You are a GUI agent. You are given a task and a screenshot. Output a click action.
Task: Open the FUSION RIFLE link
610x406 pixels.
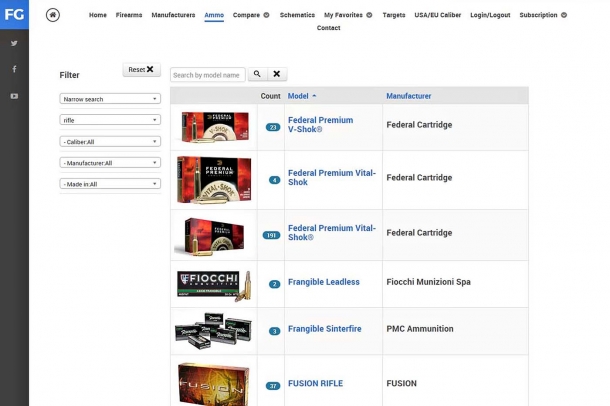click(316, 383)
